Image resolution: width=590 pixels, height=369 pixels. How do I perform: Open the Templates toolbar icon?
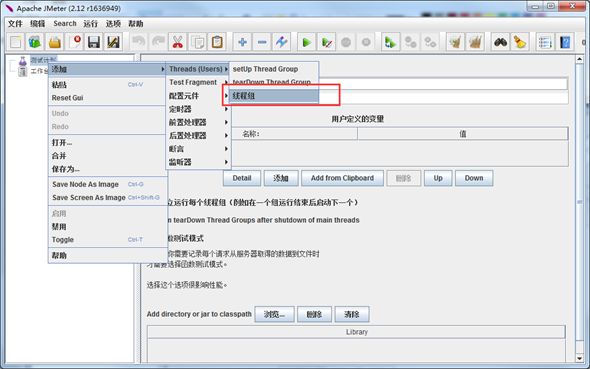[x=35, y=42]
